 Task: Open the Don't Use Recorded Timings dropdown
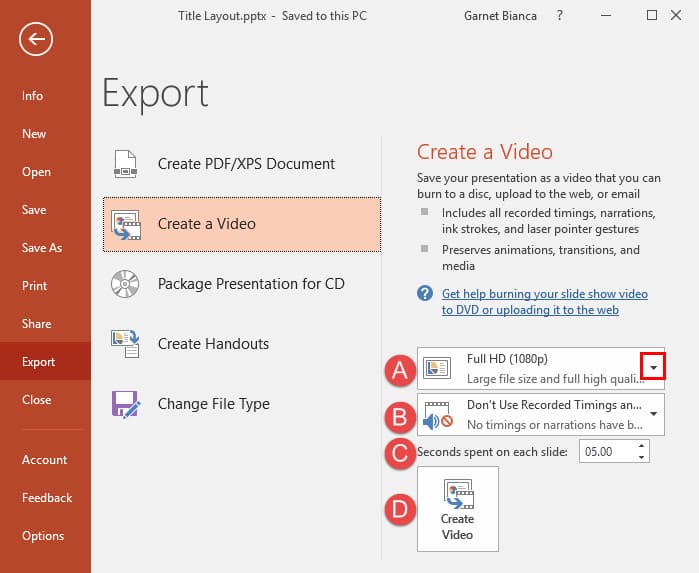point(653,413)
